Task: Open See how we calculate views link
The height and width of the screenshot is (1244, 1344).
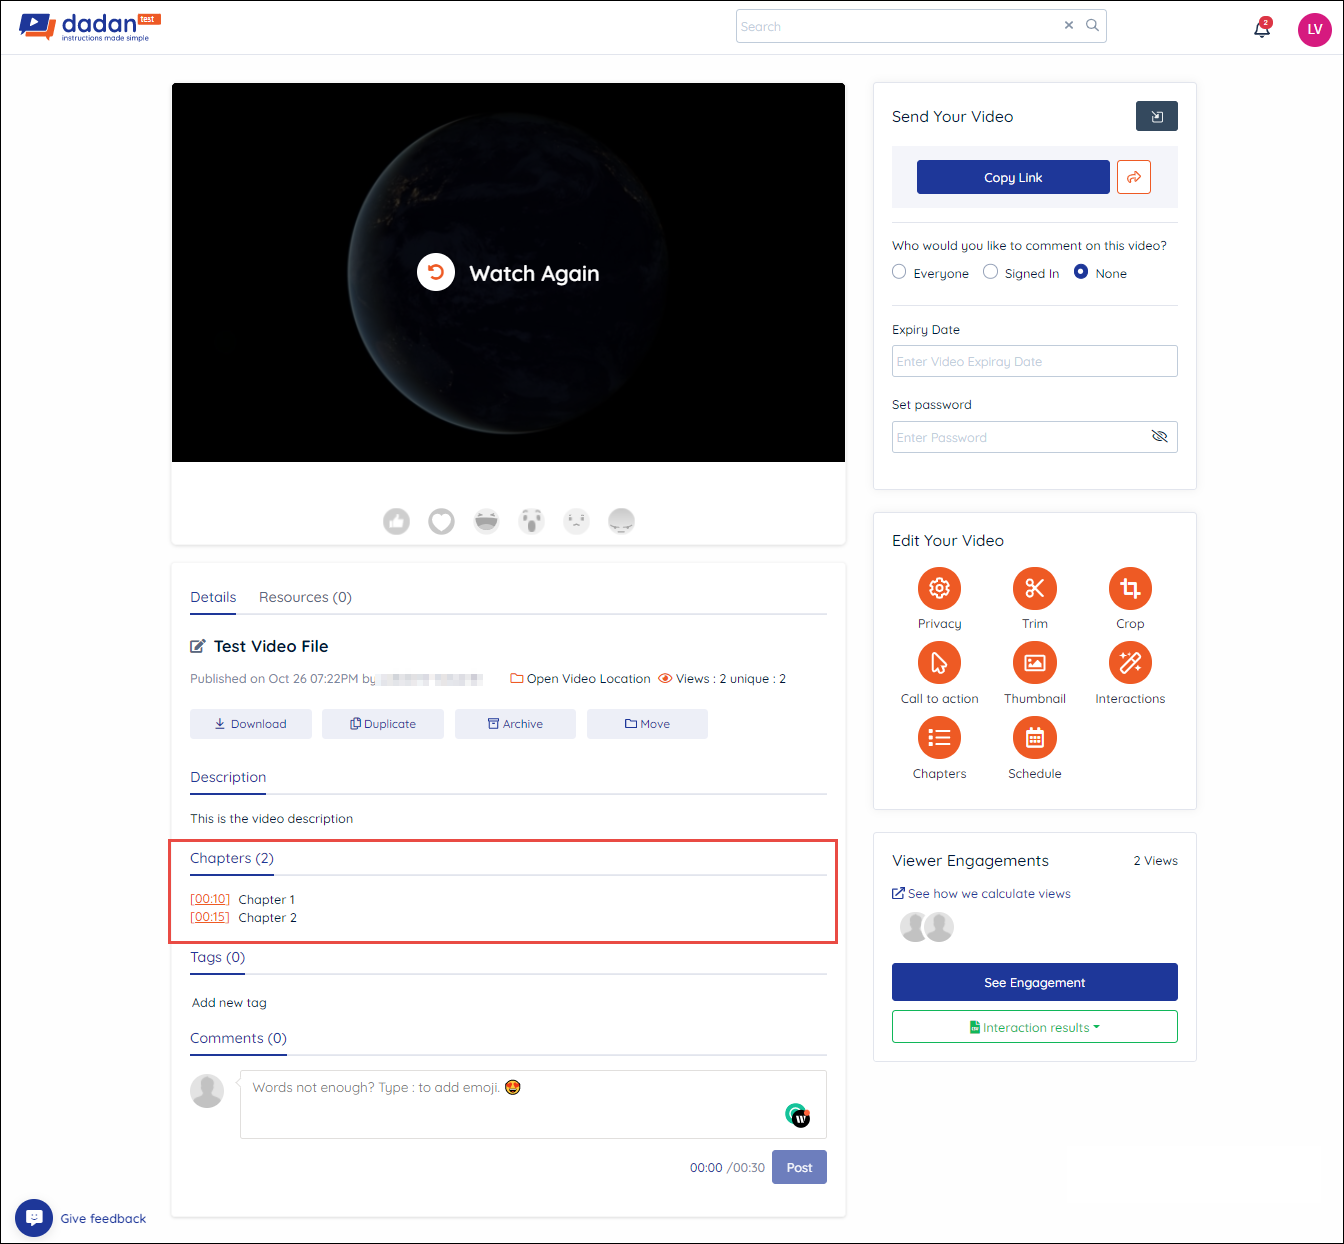Action: (981, 894)
